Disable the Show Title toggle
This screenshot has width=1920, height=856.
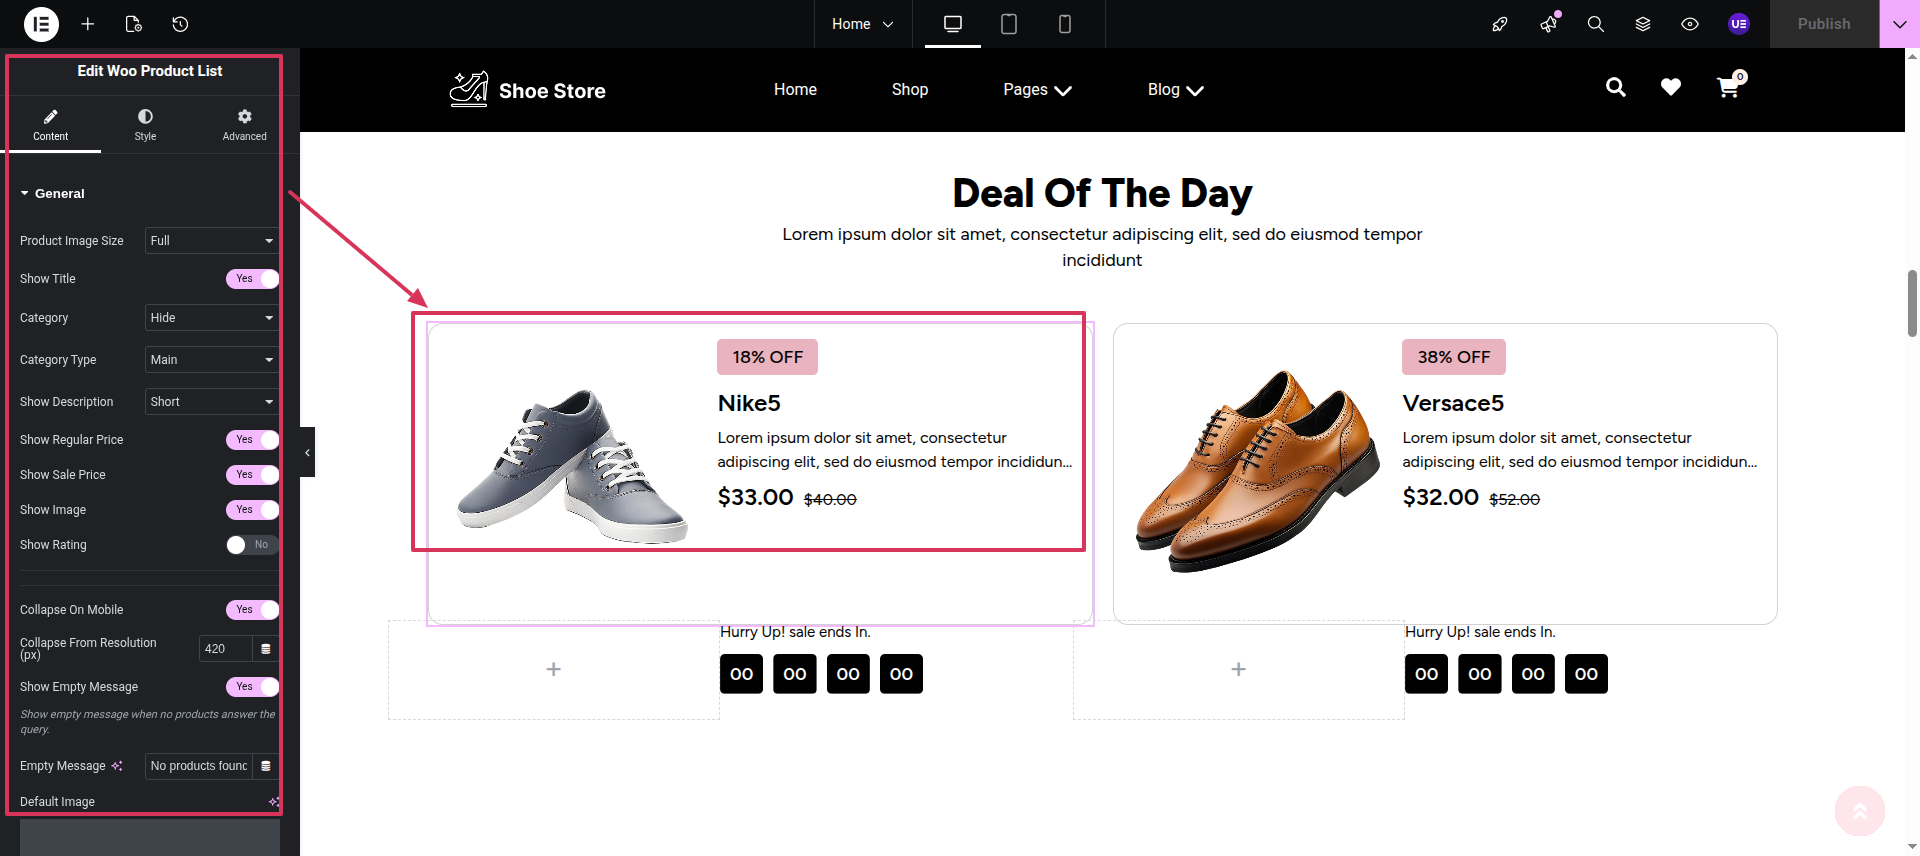click(251, 279)
